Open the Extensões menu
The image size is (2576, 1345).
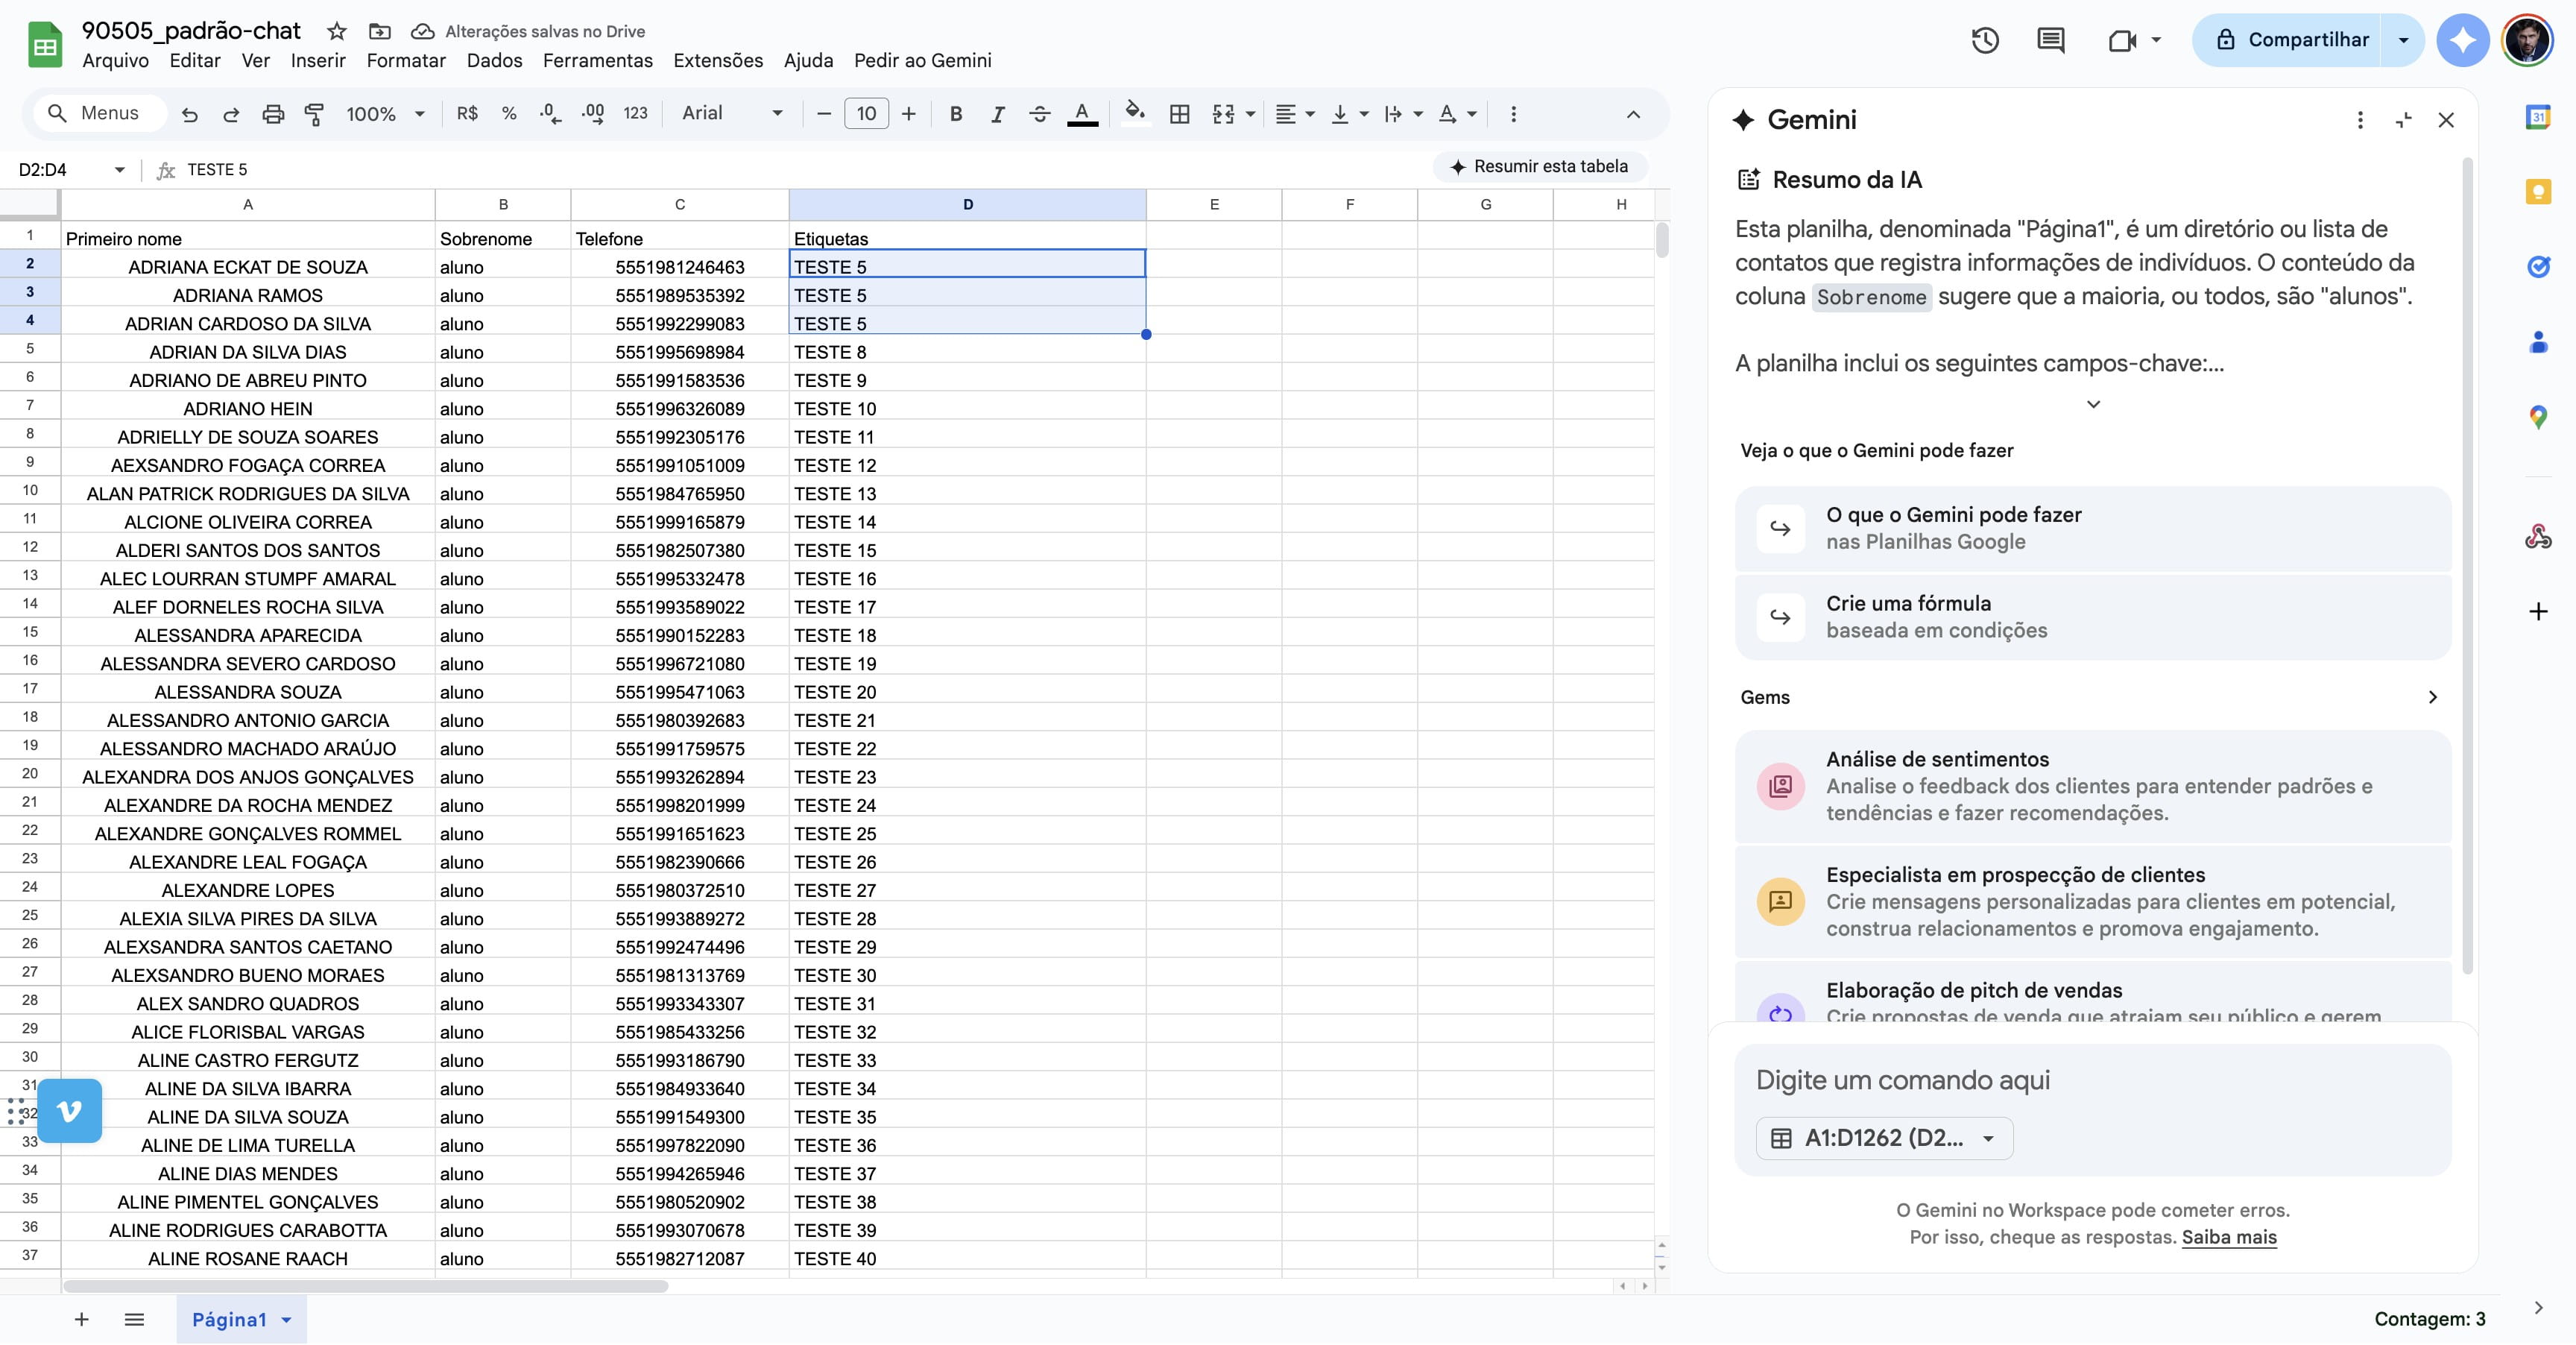[x=718, y=60]
